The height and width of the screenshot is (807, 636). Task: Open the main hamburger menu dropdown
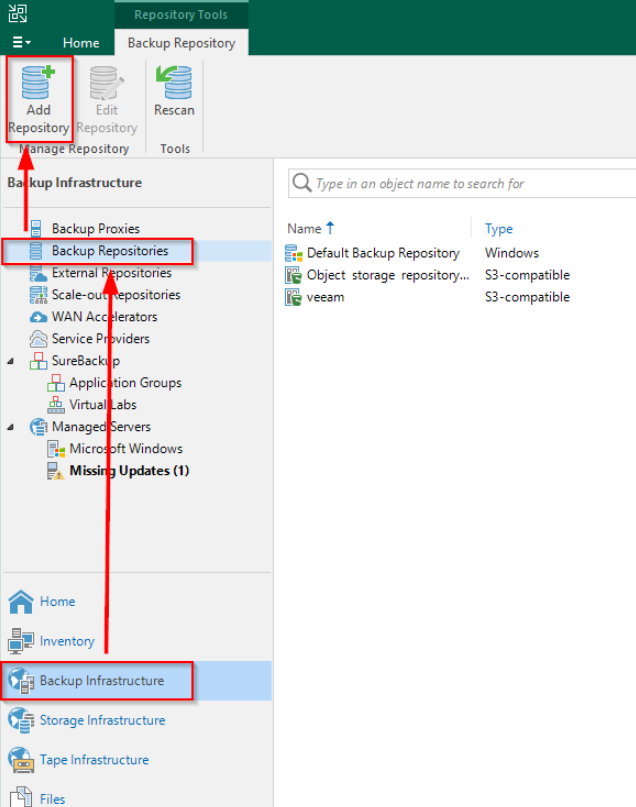(x=21, y=43)
